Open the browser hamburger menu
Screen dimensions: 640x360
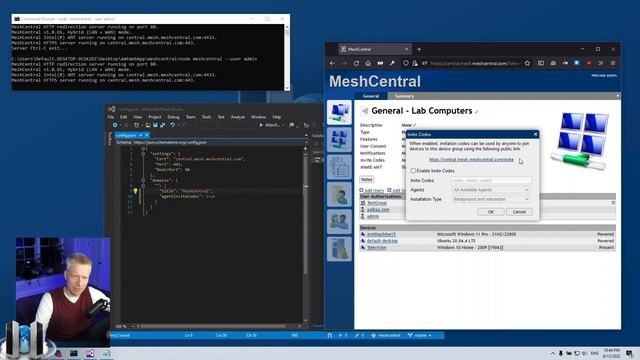pyautogui.click(x=613, y=63)
